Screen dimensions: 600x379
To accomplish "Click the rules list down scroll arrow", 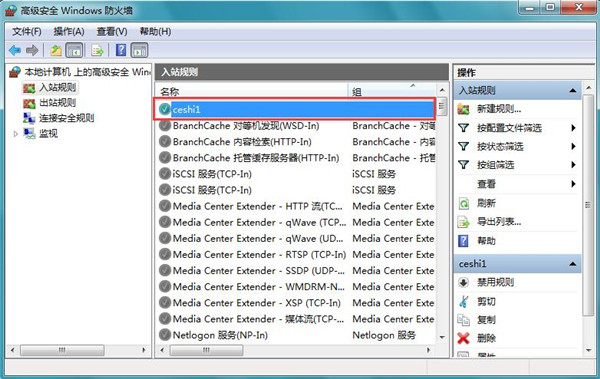I will click(x=442, y=337).
